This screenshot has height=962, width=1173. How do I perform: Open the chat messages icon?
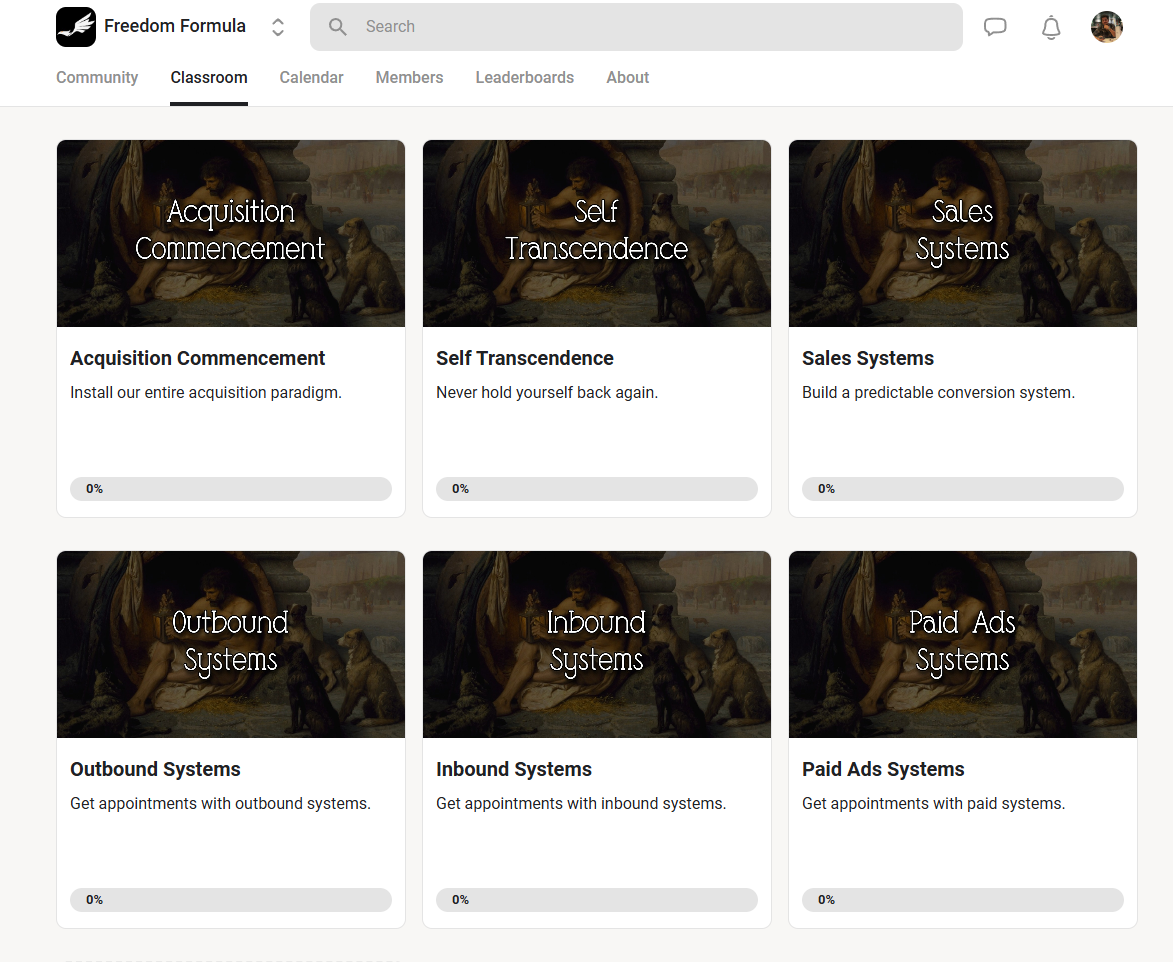pos(995,27)
